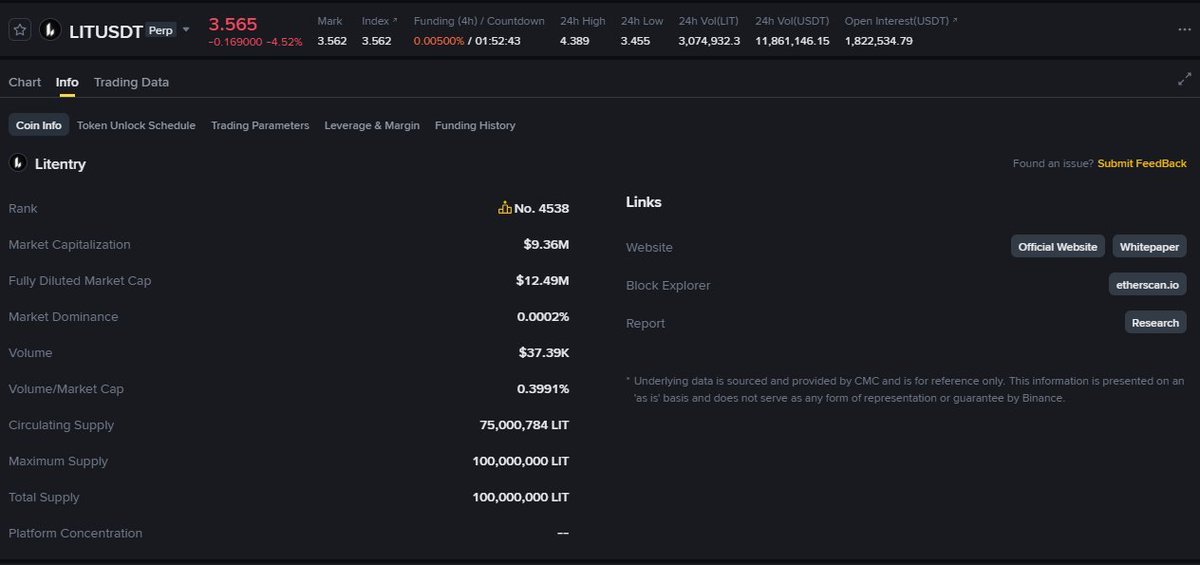Add LITUSDT to favorites with star icon
Viewport: 1200px width, 565px height.
pyautogui.click(x=19, y=30)
